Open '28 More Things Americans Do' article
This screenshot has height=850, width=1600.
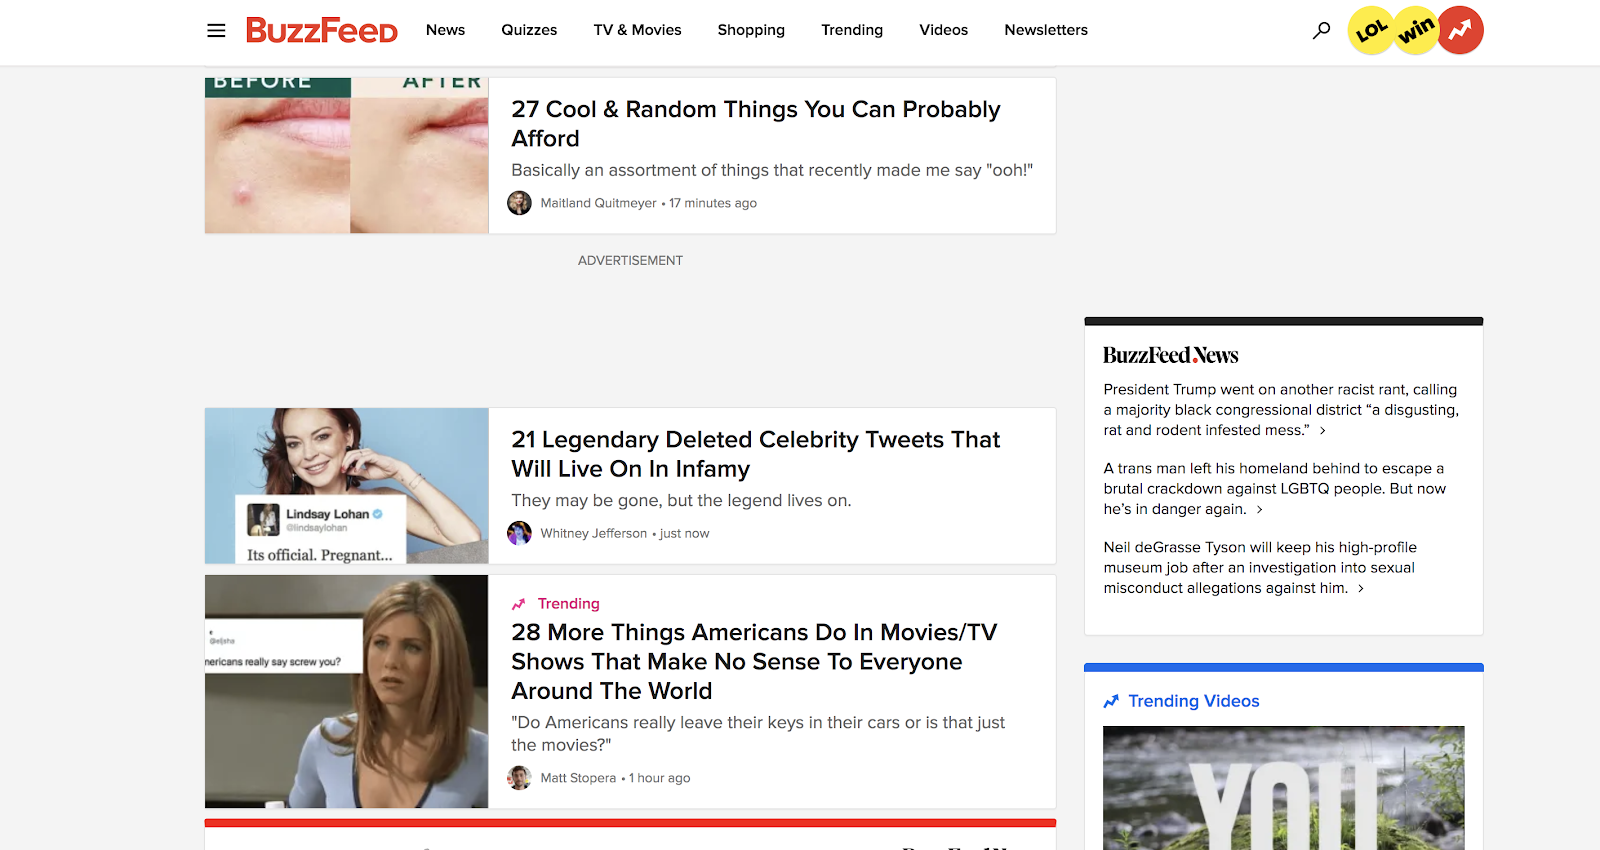[x=754, y=662]
